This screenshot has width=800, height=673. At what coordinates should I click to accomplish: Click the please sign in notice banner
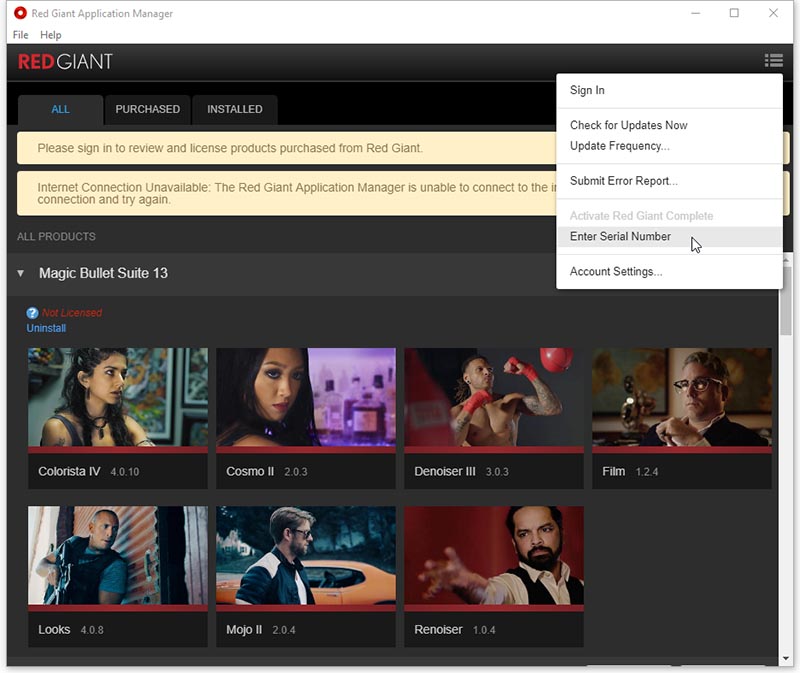tap(286, 148)
